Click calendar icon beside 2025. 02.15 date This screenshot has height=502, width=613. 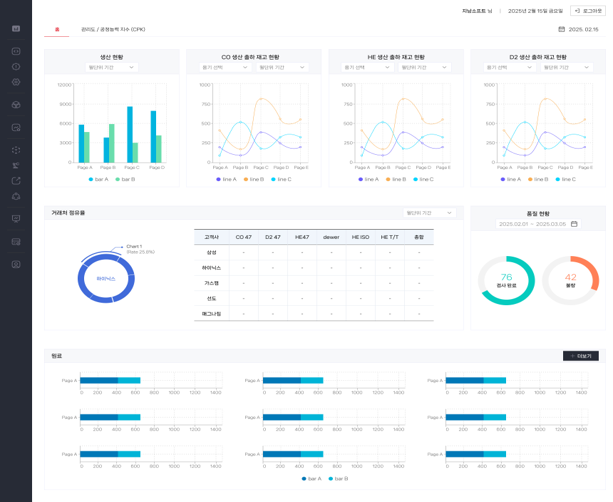562,29
